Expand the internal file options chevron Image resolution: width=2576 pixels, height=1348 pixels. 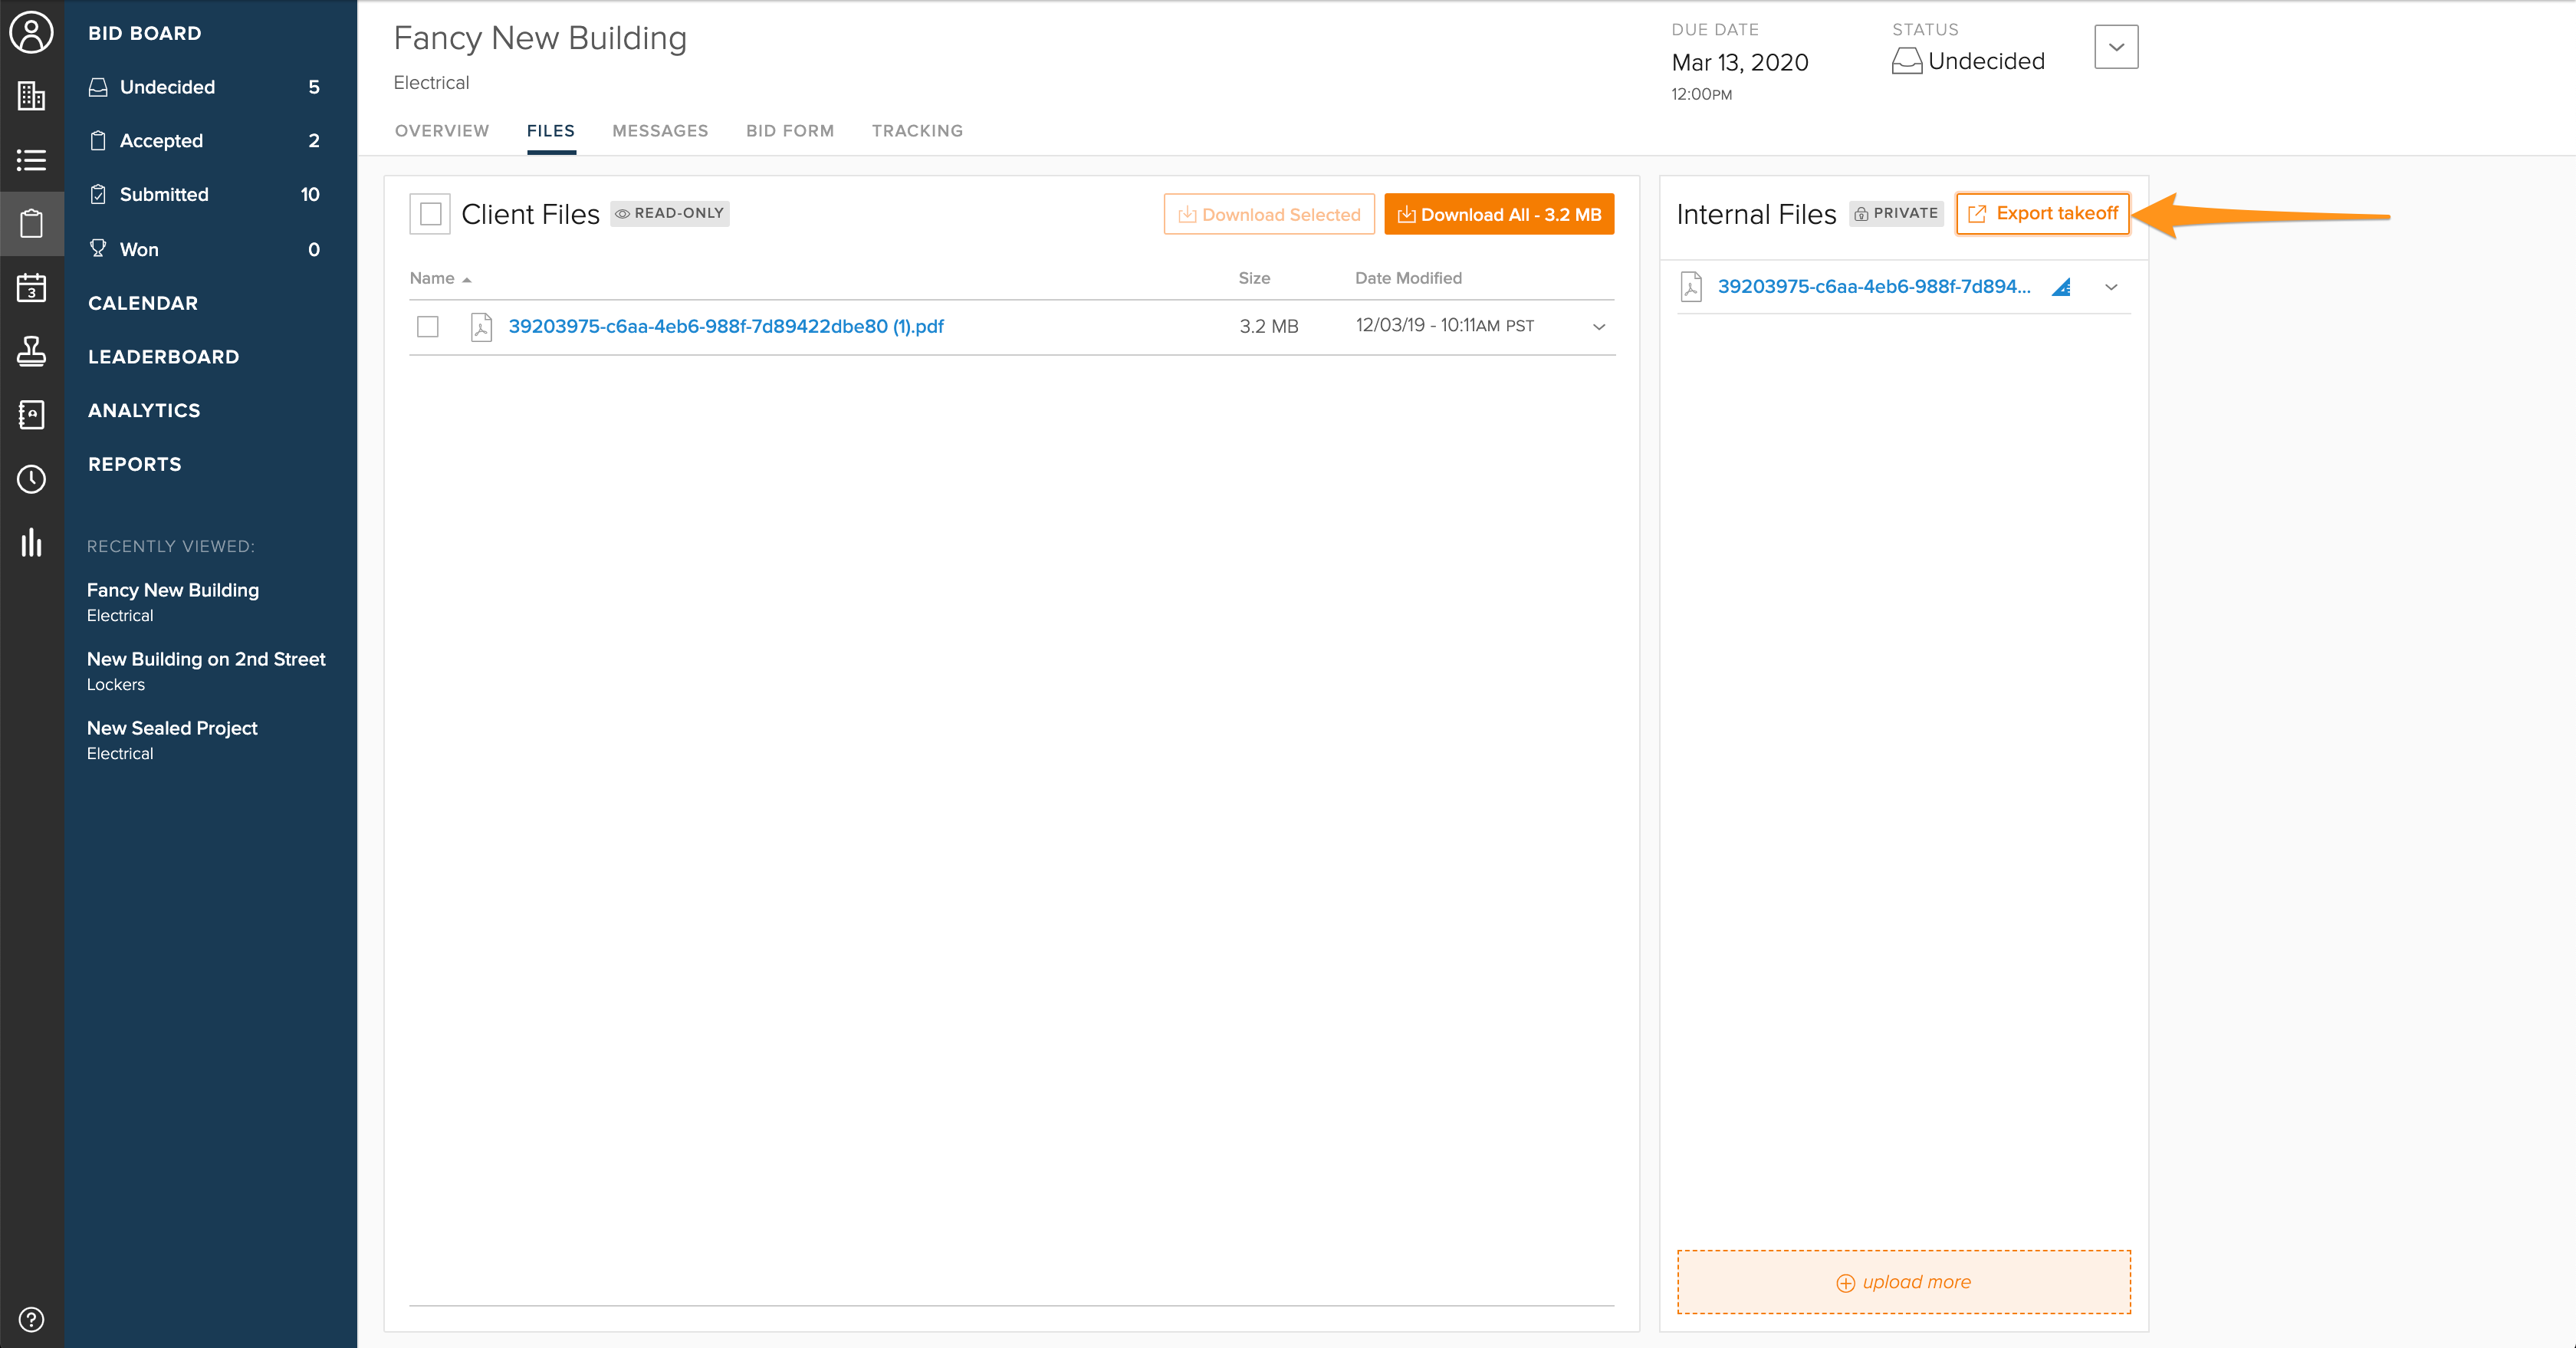point(2111,287)
